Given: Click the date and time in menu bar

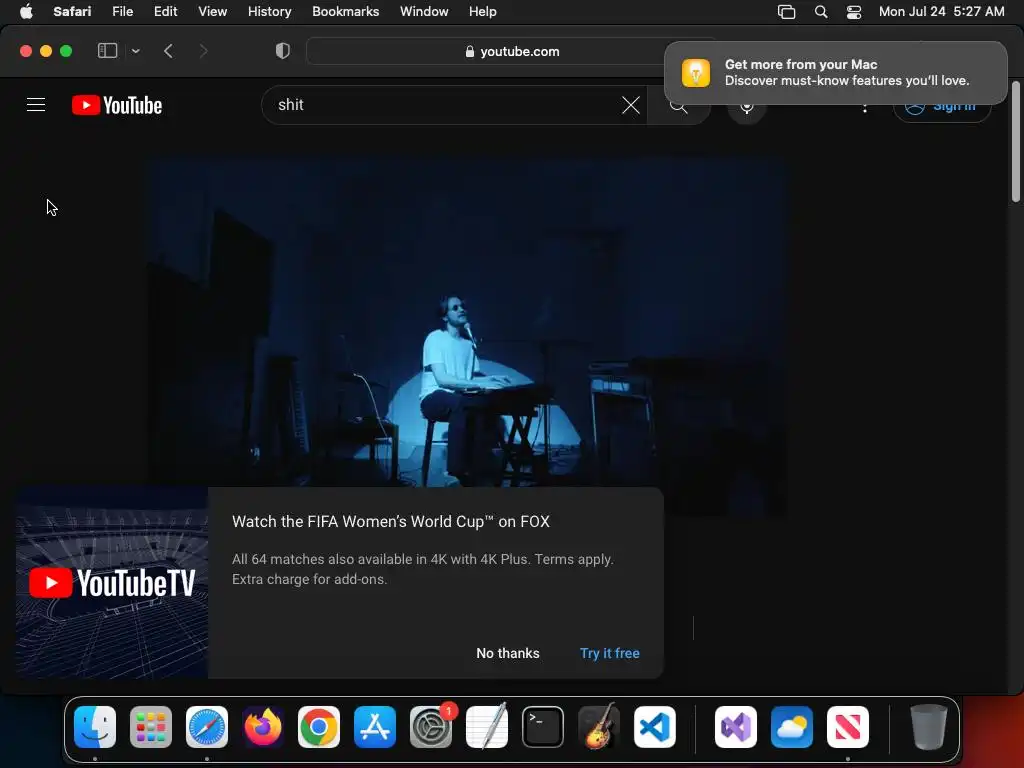Looking at the screenshot, I should click(x=941, y=11).
